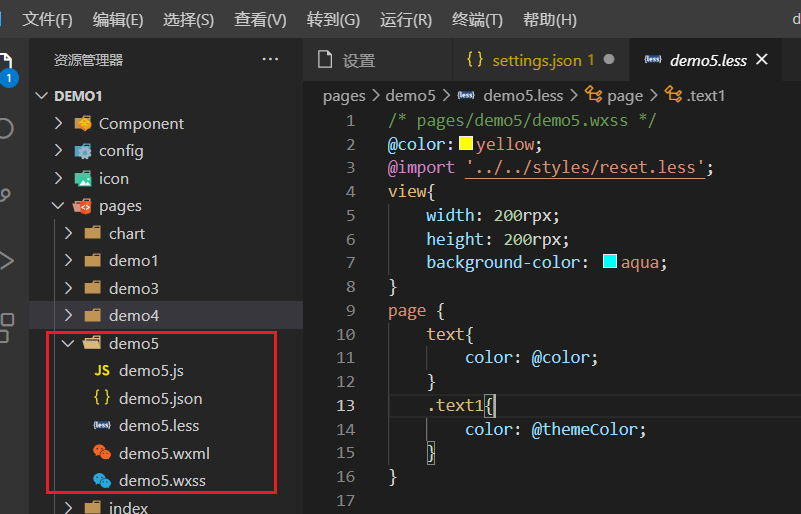The height and width of the screenshot is (514, 801).
Task: Collapse the DEMO1 root folder
Action: point(42,96)
